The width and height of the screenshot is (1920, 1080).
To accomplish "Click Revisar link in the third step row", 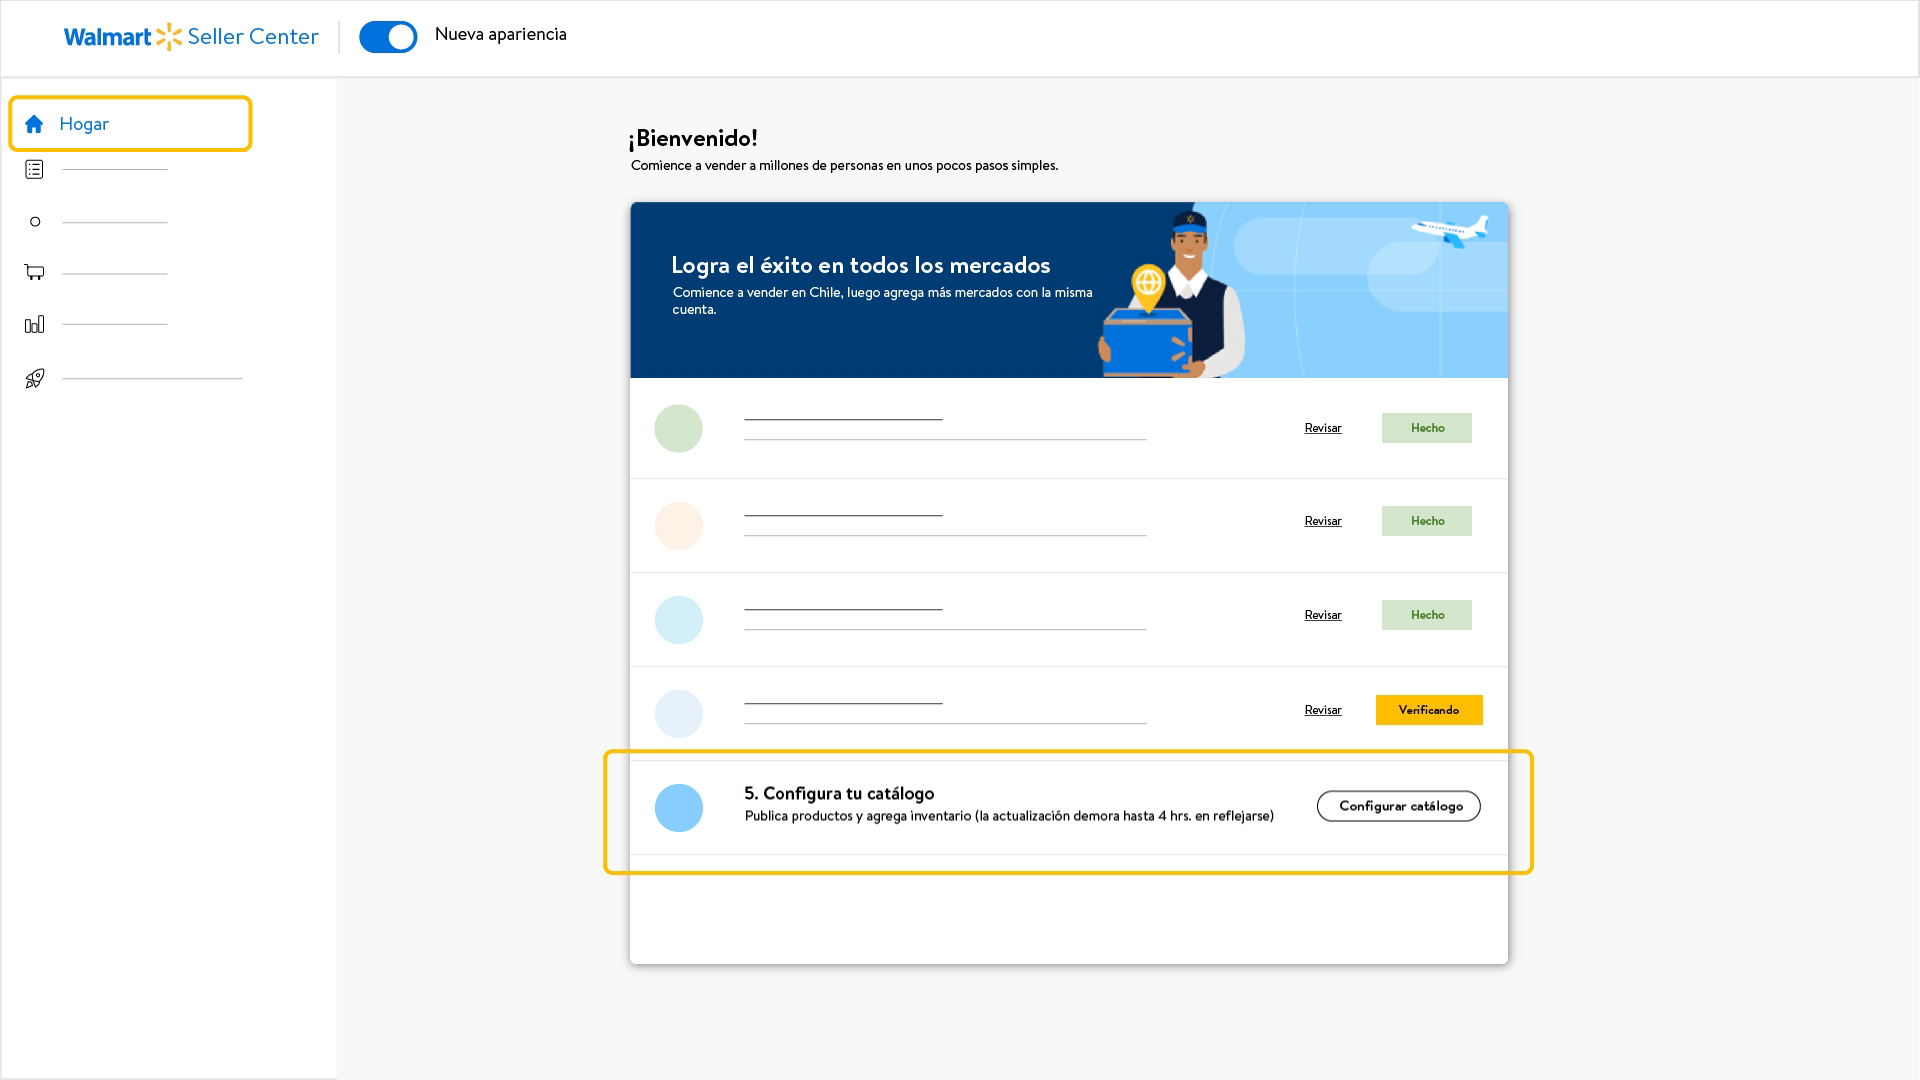I will (x=1323, y=615).
